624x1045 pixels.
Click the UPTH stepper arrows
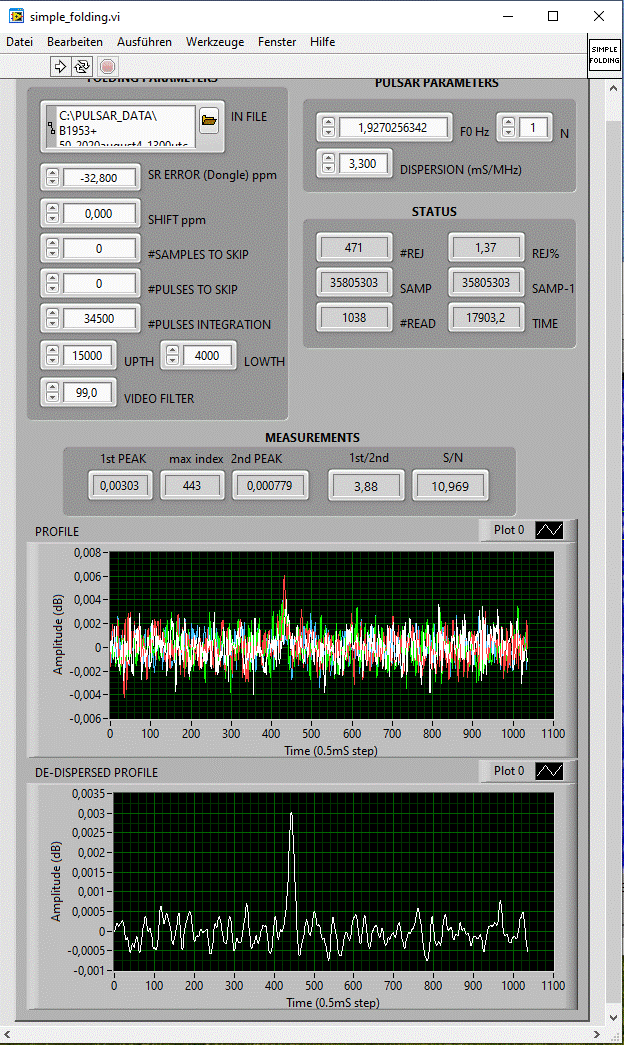[x=53, y=355]
